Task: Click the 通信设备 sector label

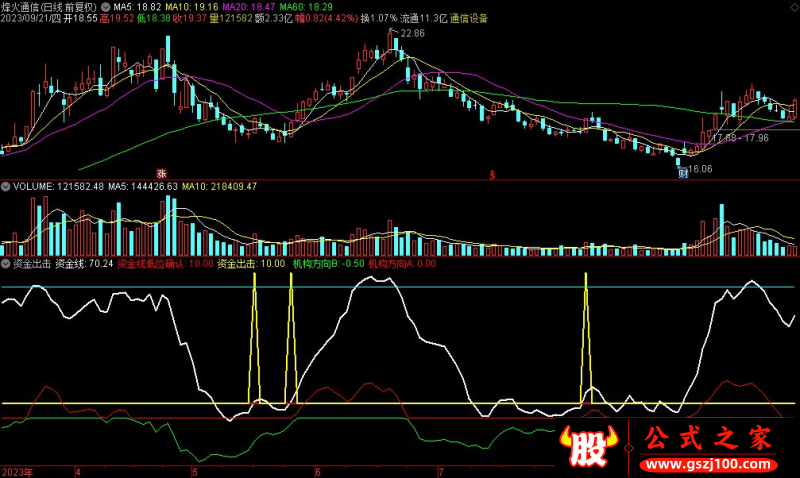Action: pyautogui.click(x=469, y=18)
